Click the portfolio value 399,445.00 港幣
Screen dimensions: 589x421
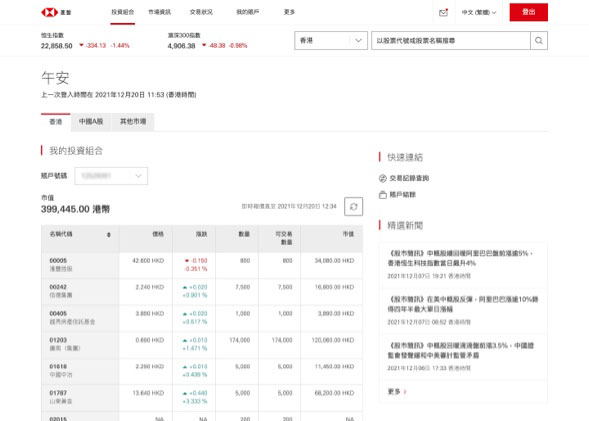(76, 209)
